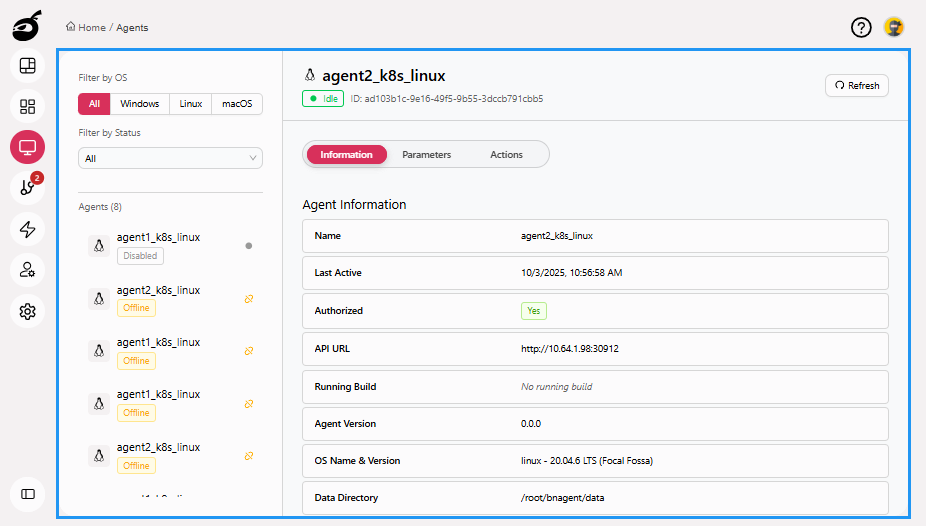Expand the Filter by Status dropdown
Screen dimensions: 926x526
(170, 158)
